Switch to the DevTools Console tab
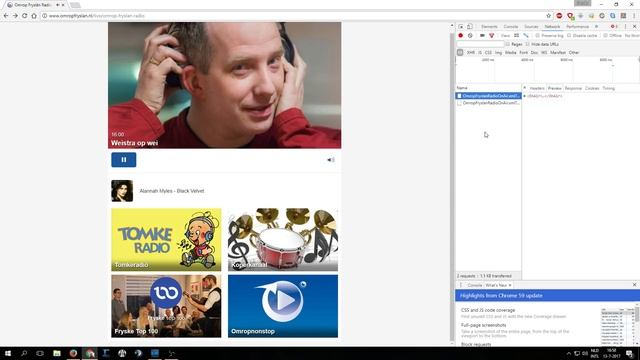 pyautogui.click(x=511, y=27)
